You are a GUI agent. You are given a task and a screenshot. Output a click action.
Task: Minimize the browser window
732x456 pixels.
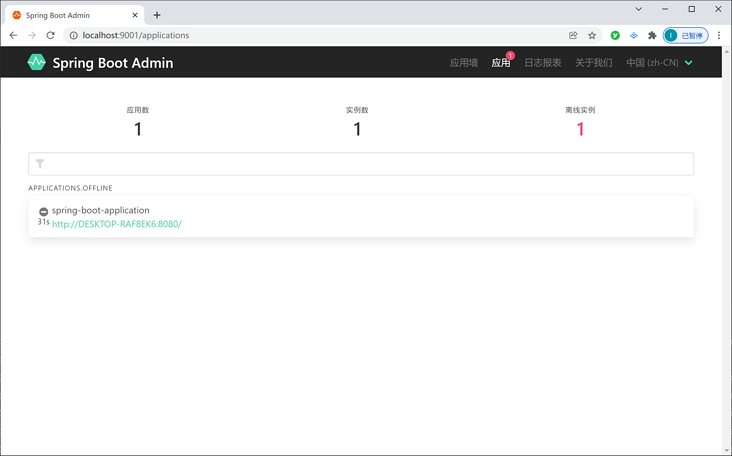tap(665, 9)
